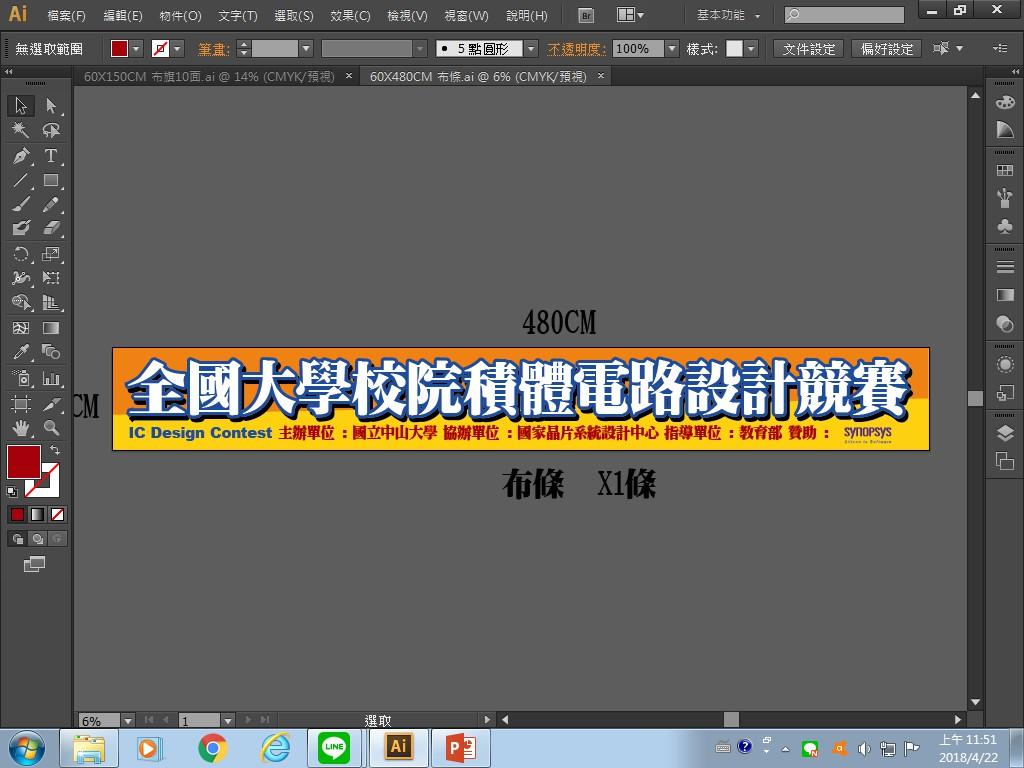Open the Layers panel icon
This screenshot has width=1024, height=768.
[1005, 433]
